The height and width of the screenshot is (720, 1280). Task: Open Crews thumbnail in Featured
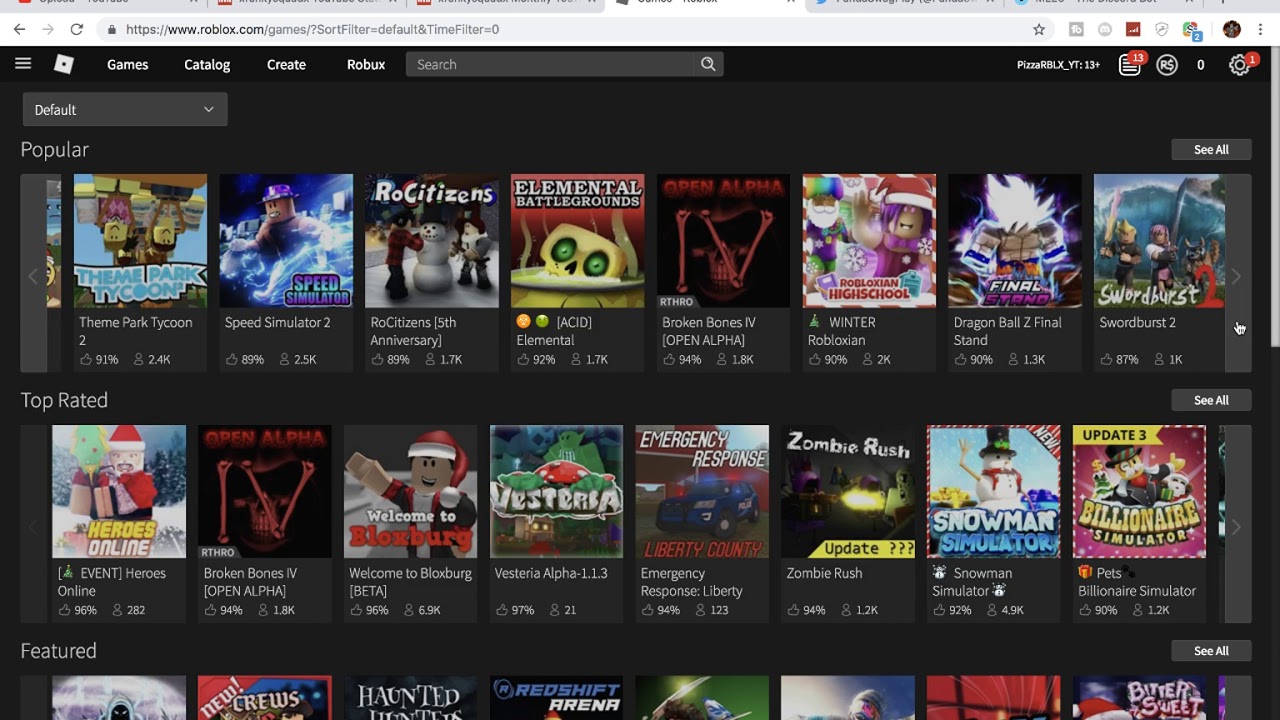tap(265, 698)
